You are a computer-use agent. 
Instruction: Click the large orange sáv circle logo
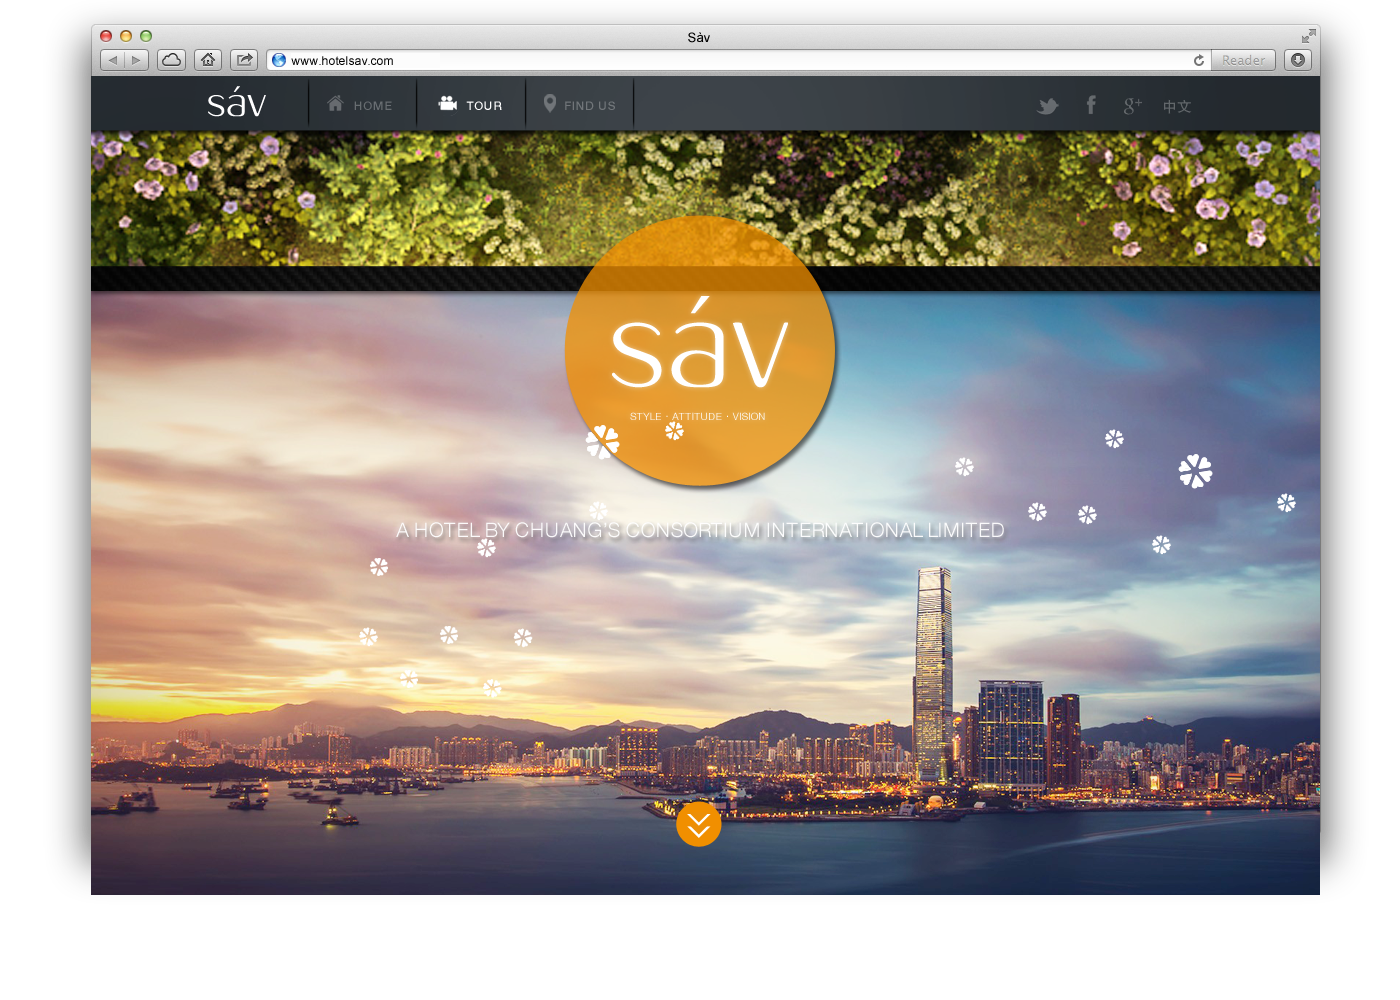coord(700,351)
